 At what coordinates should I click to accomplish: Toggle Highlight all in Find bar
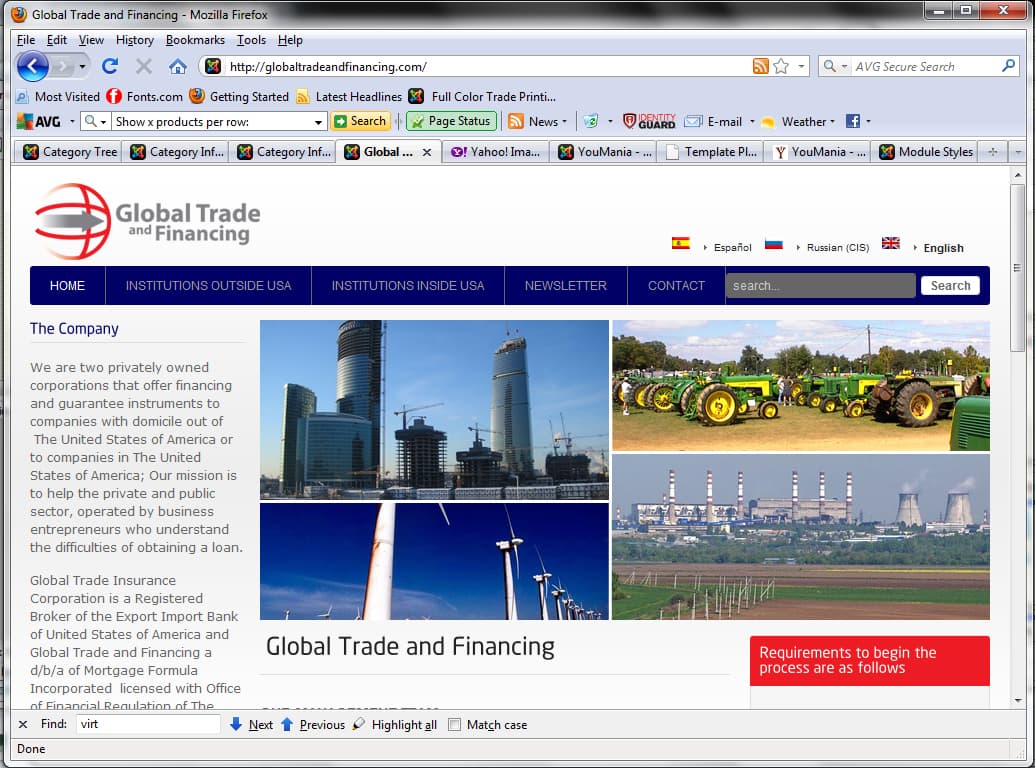click(395, 724)
